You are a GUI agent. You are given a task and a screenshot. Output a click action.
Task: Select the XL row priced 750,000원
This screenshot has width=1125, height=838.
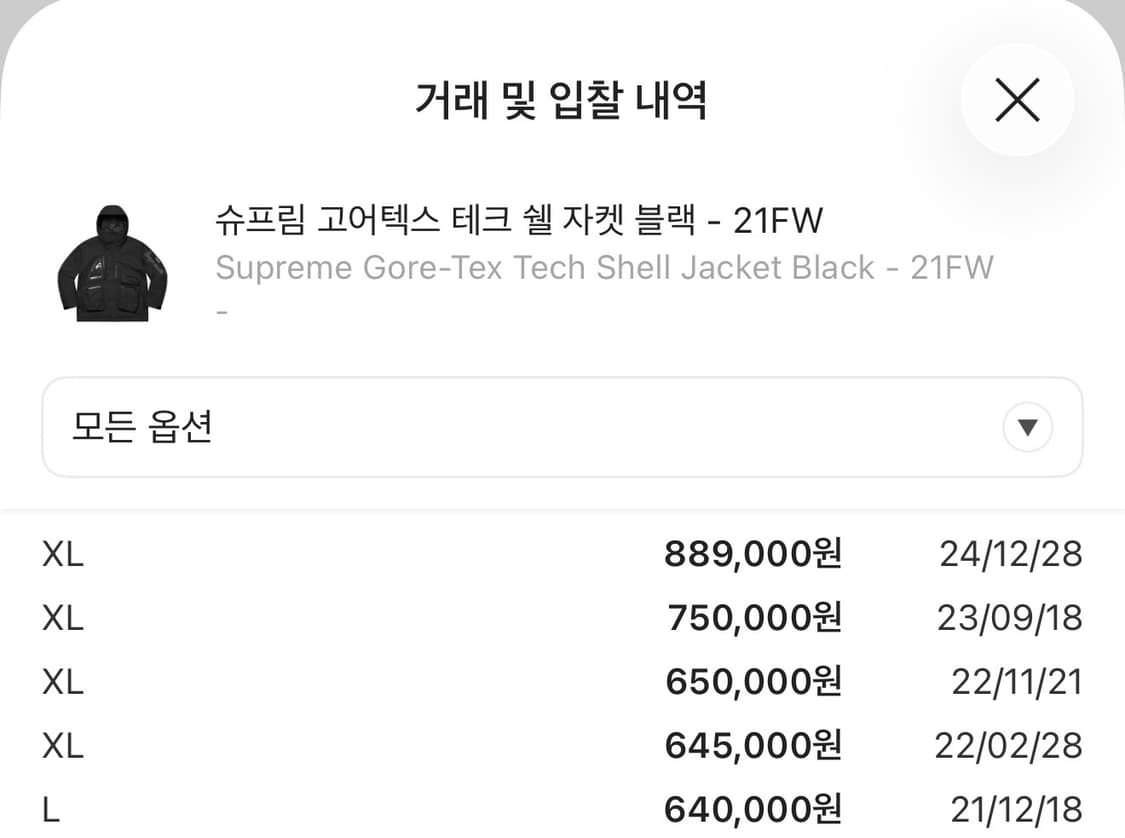[x=562, y=617]
